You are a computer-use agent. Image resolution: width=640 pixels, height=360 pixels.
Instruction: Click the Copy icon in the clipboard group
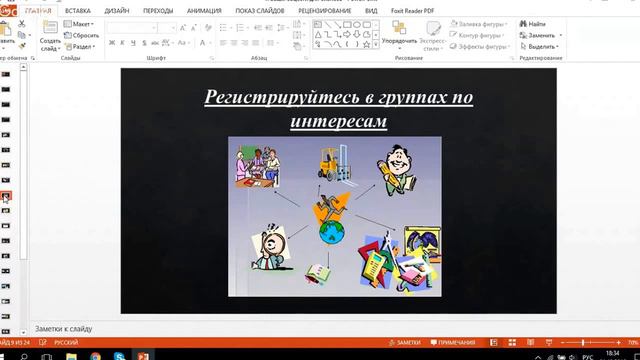22,36
